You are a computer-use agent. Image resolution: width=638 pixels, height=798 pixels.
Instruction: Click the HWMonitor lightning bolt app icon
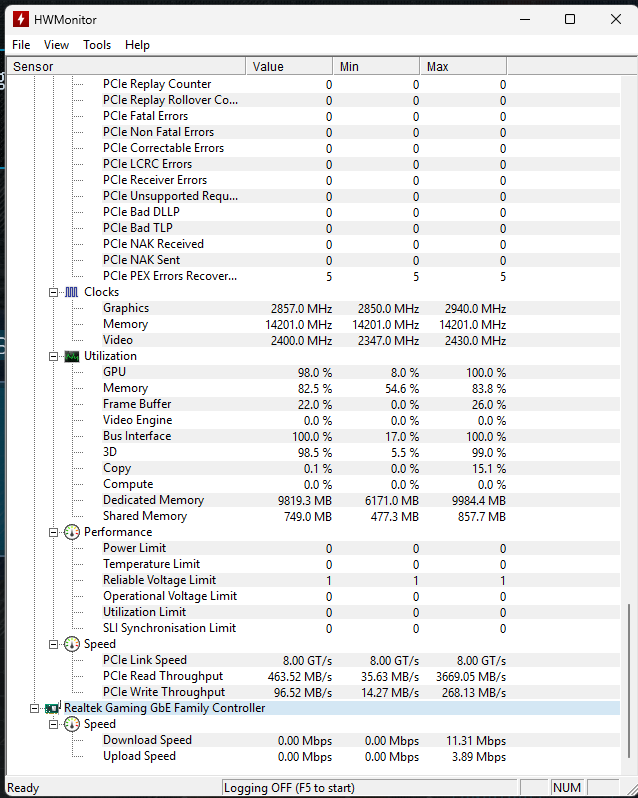click(x=21, y=19)
